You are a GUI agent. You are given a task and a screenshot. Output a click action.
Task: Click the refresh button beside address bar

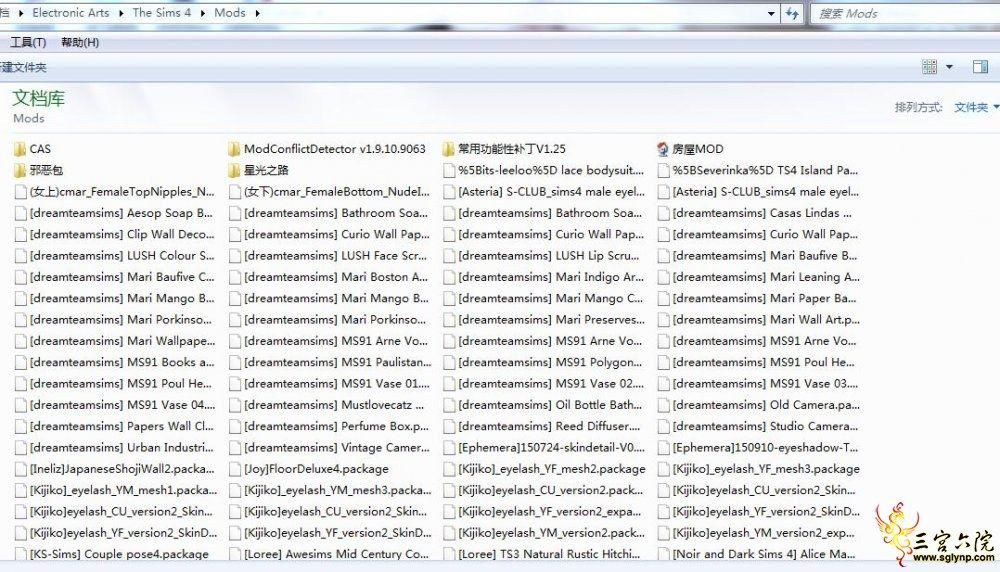(x=792, y=13)
